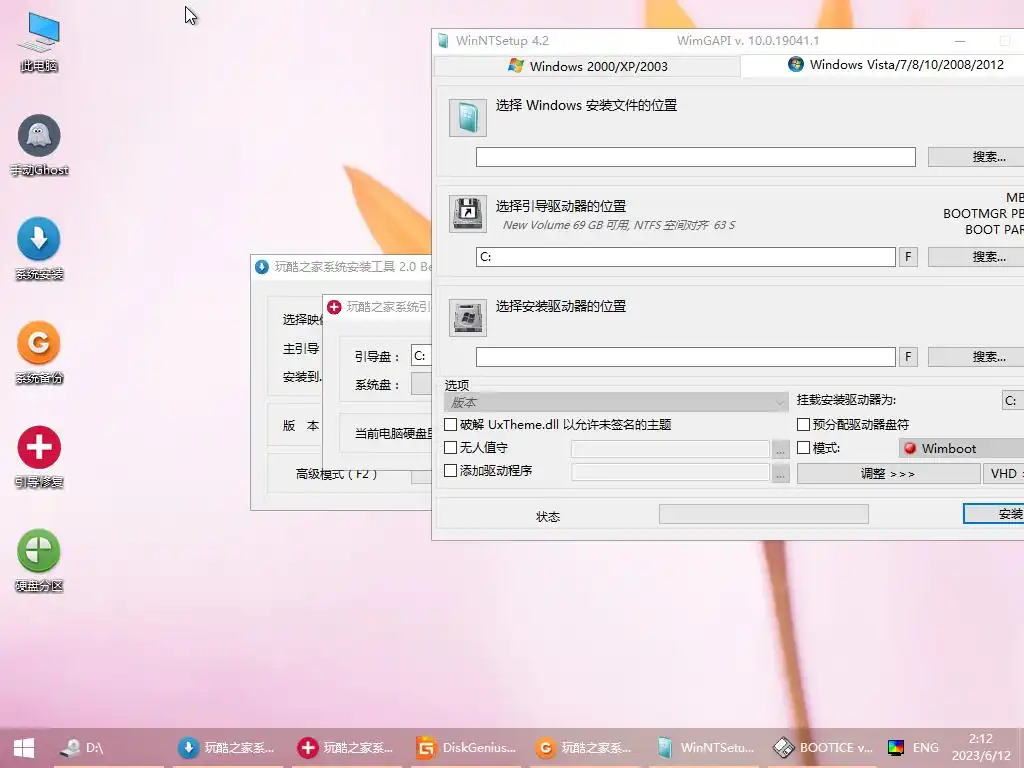
Task: Toggle the 模式 checkbox
Action: pos(804,447)
